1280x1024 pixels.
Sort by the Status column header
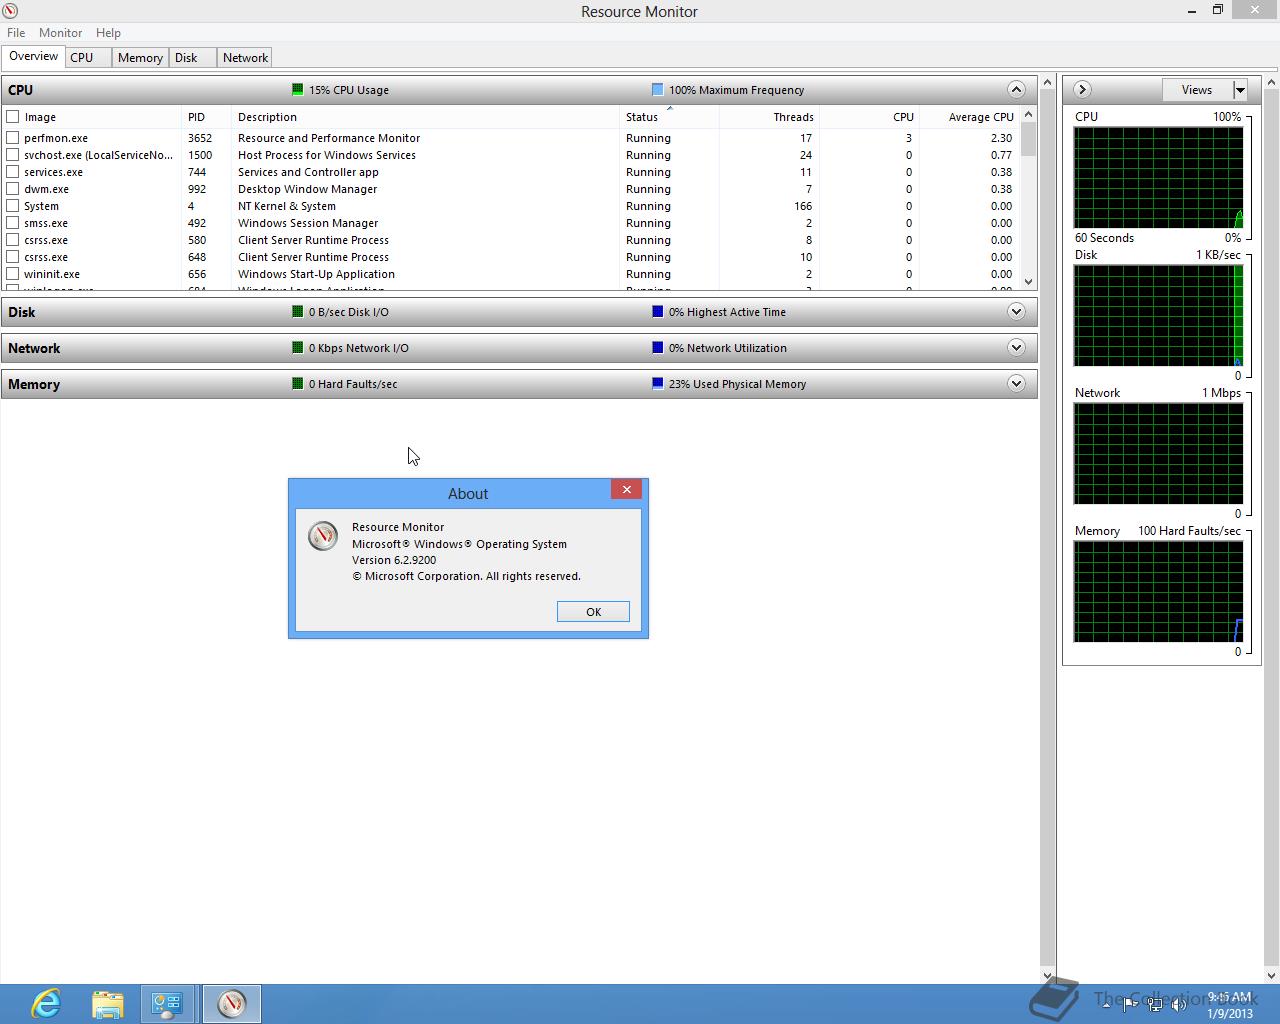[669, 116]
